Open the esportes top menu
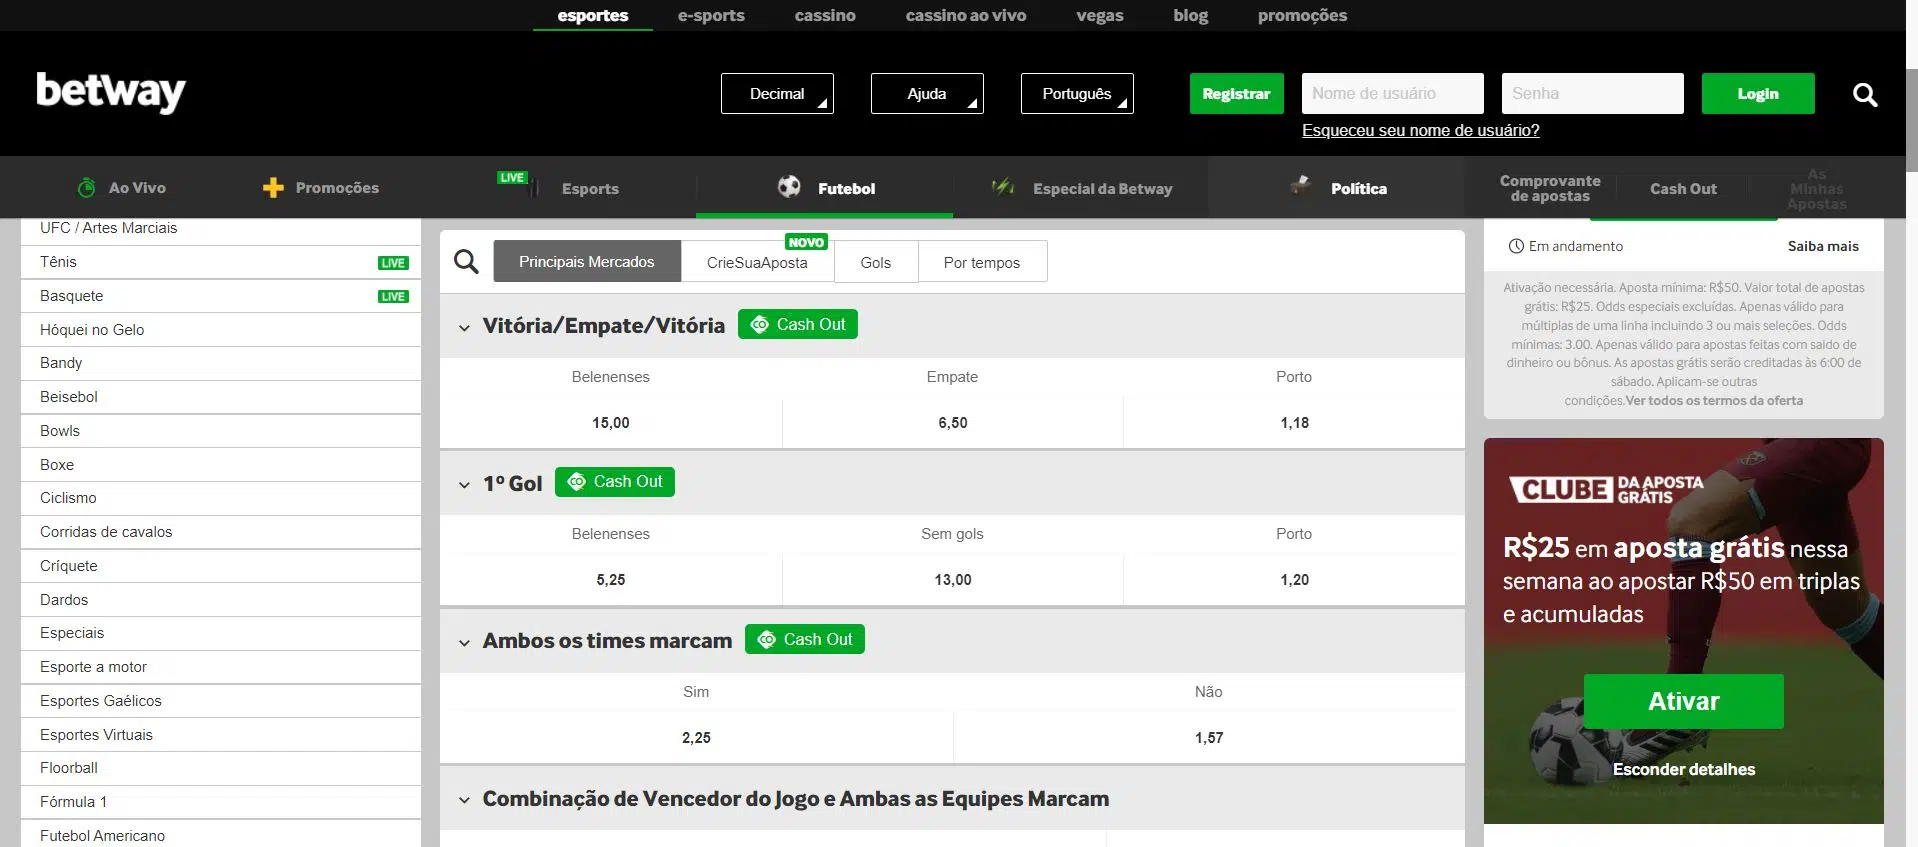 point(593,15)
